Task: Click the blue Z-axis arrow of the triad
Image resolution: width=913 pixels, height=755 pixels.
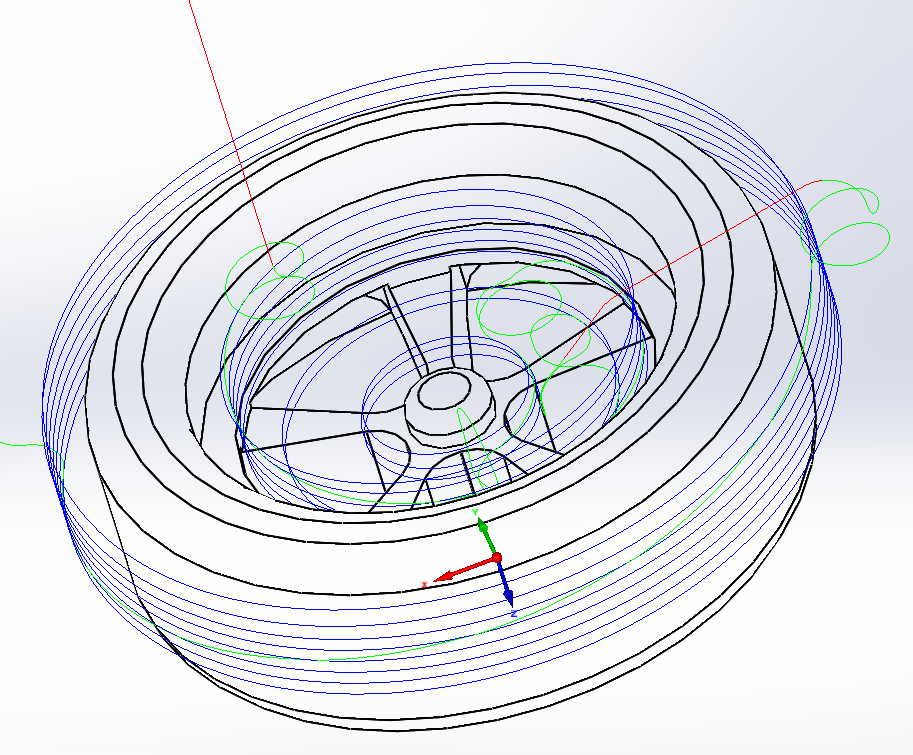Action: [504, 583]
